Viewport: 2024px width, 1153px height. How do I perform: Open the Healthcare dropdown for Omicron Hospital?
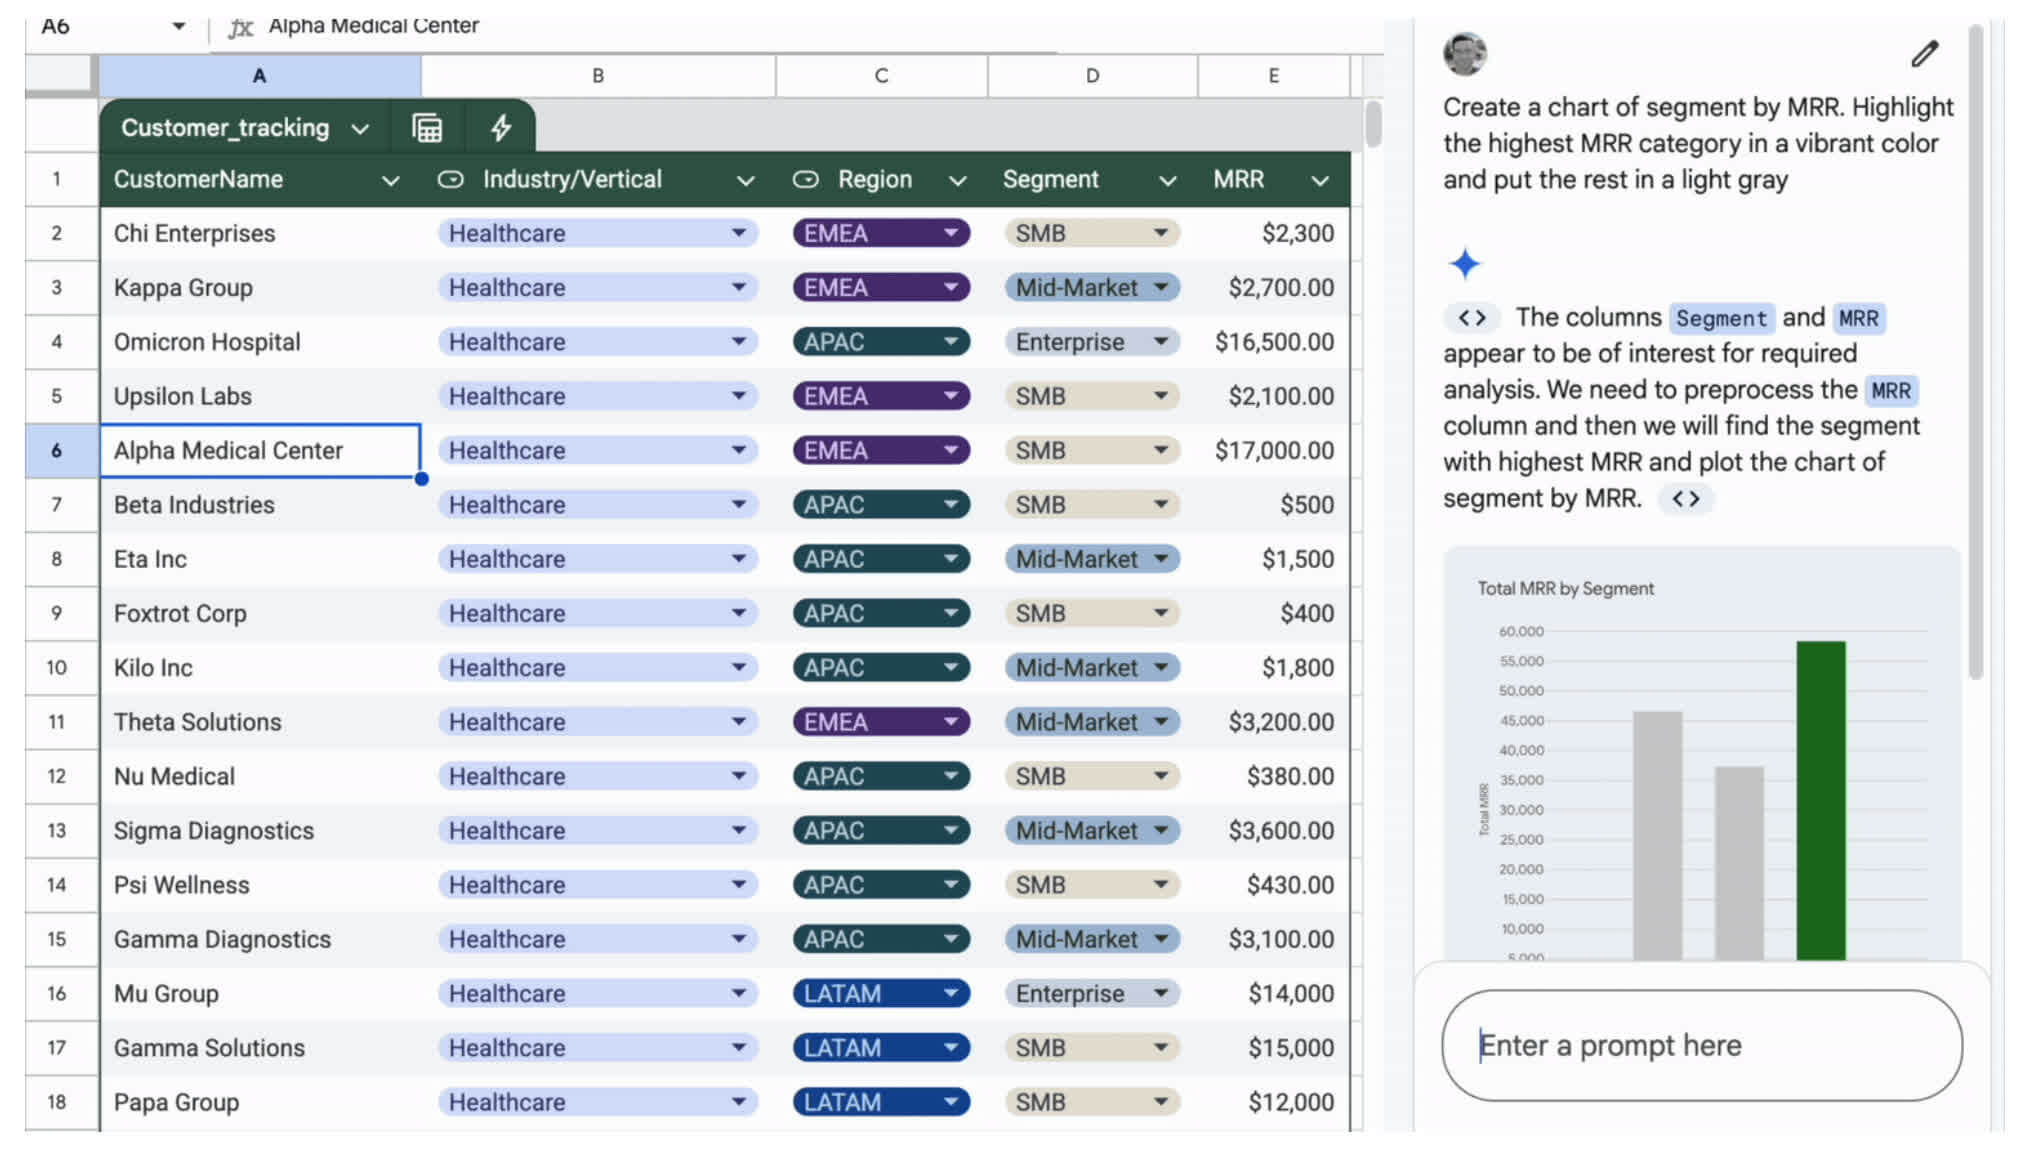coord(739,342)
